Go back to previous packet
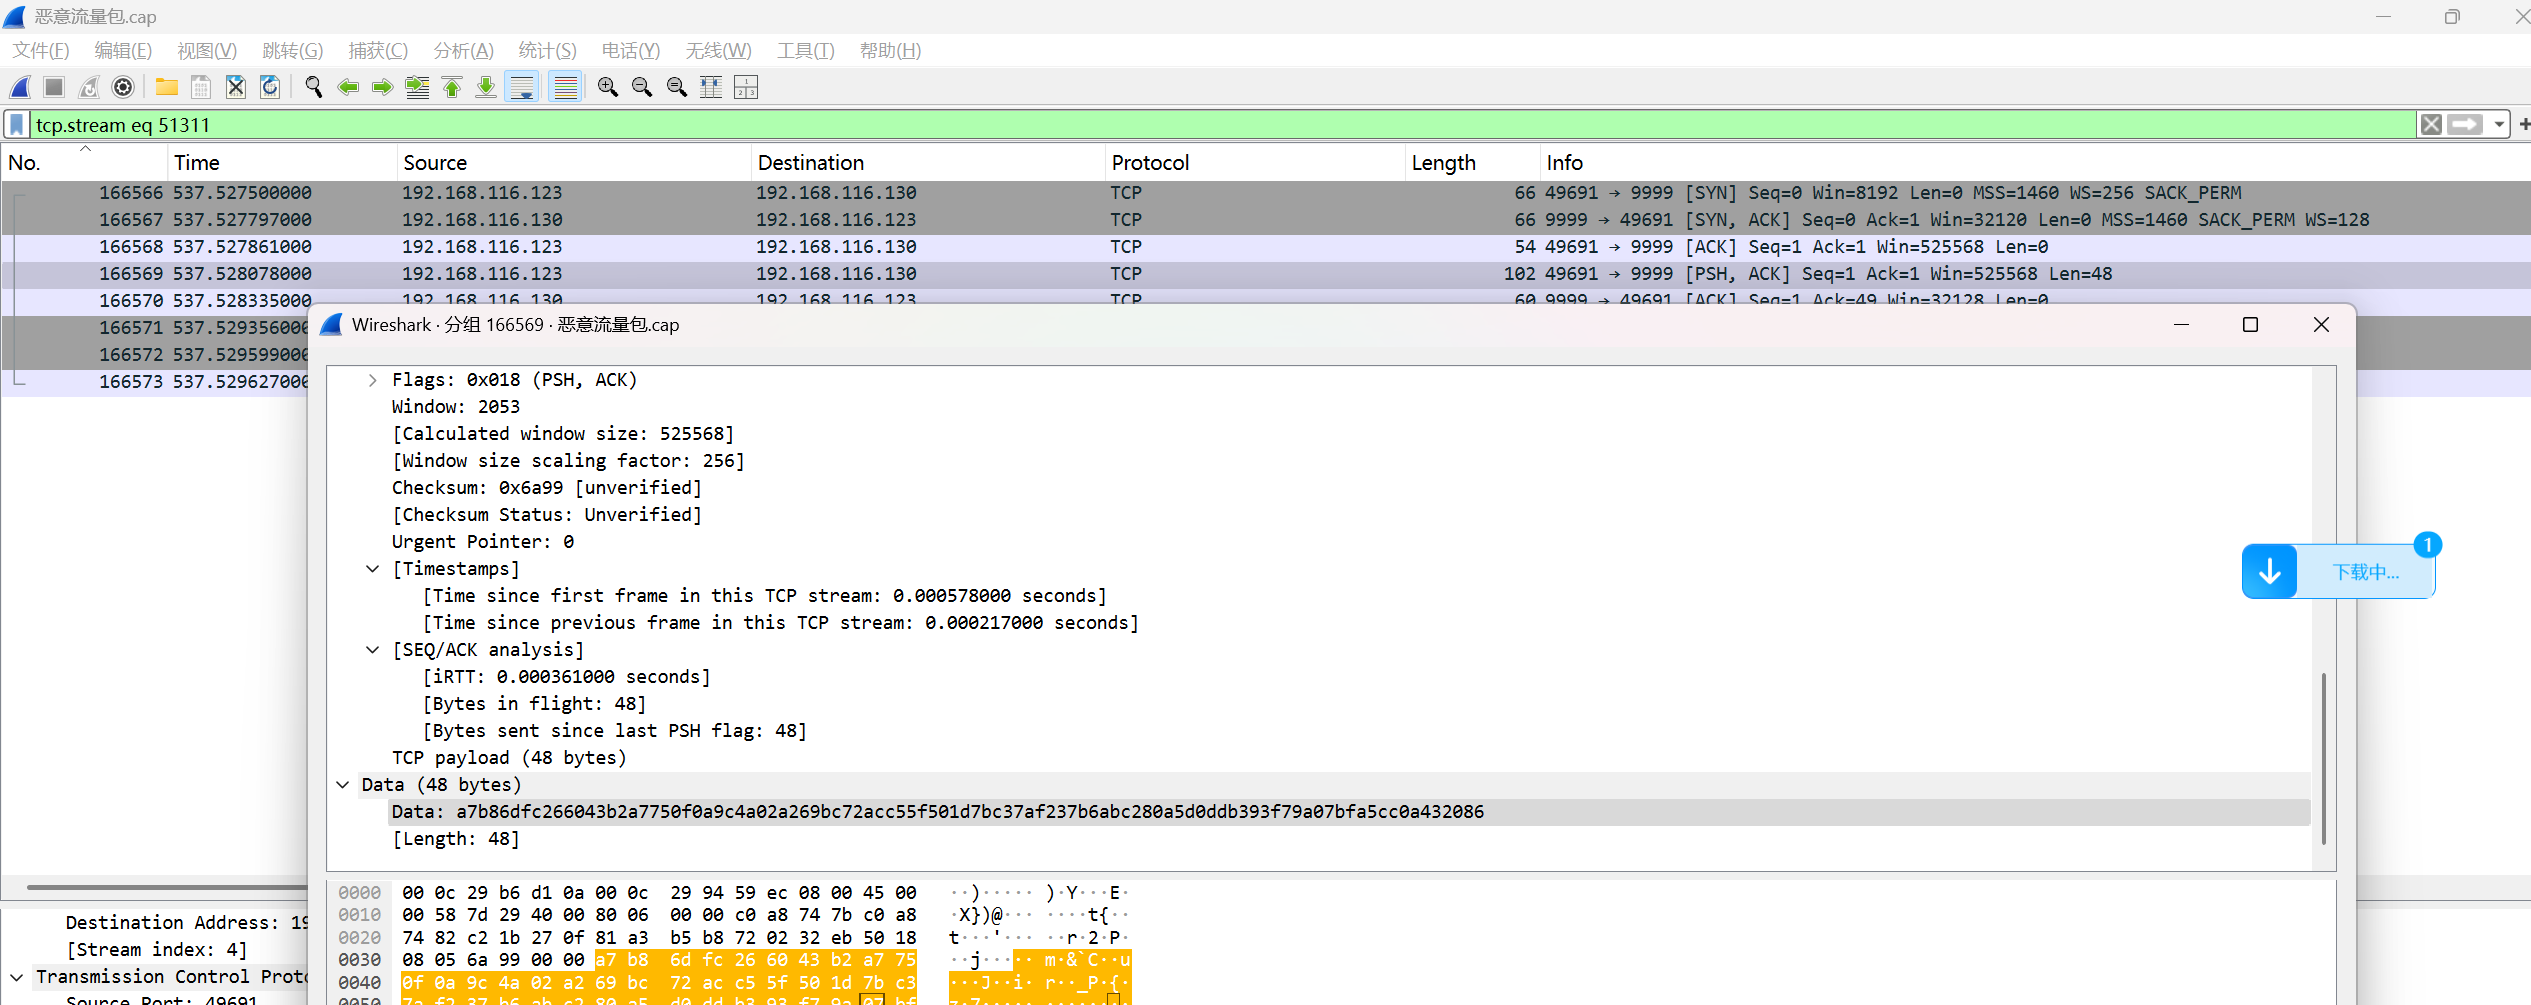 click(348, 87)
